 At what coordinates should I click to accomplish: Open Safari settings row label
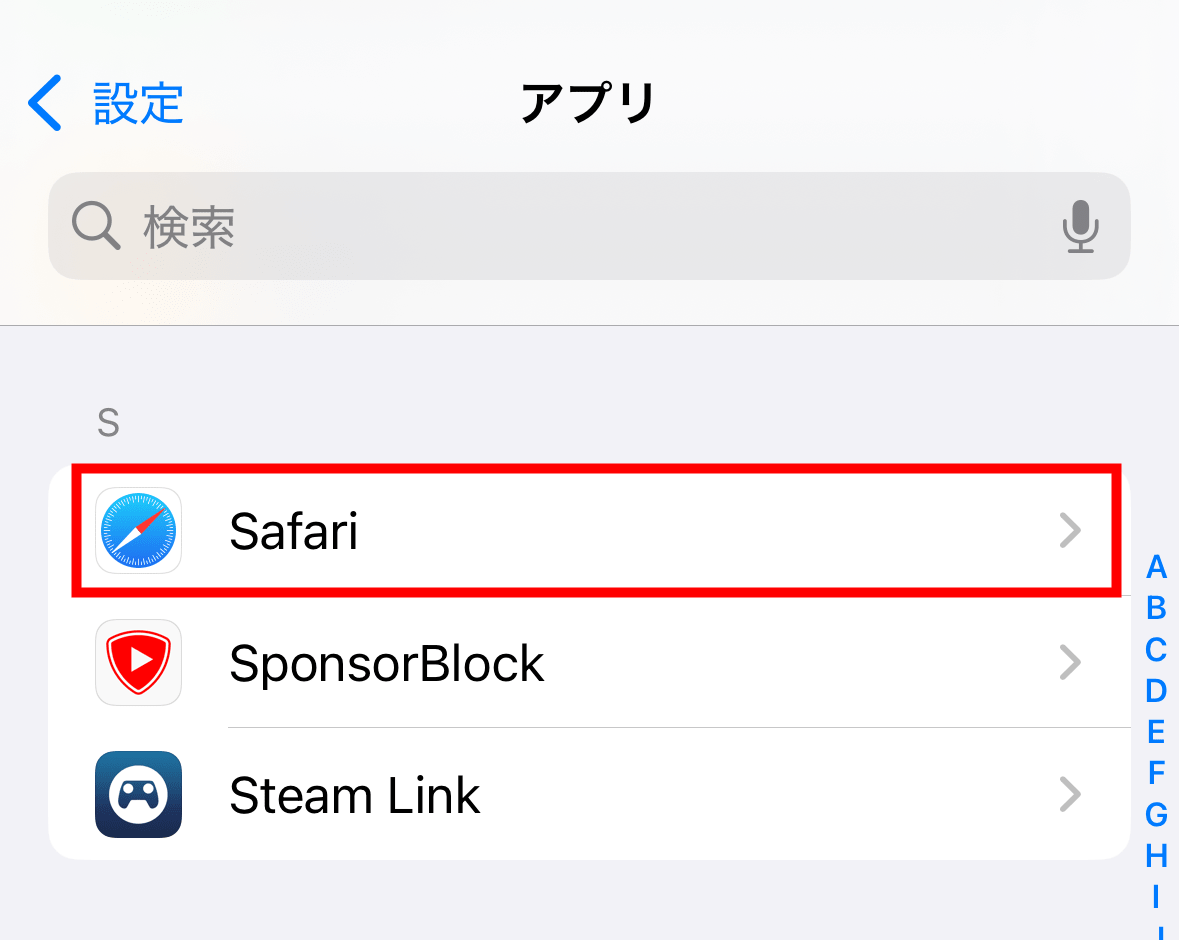293,531
